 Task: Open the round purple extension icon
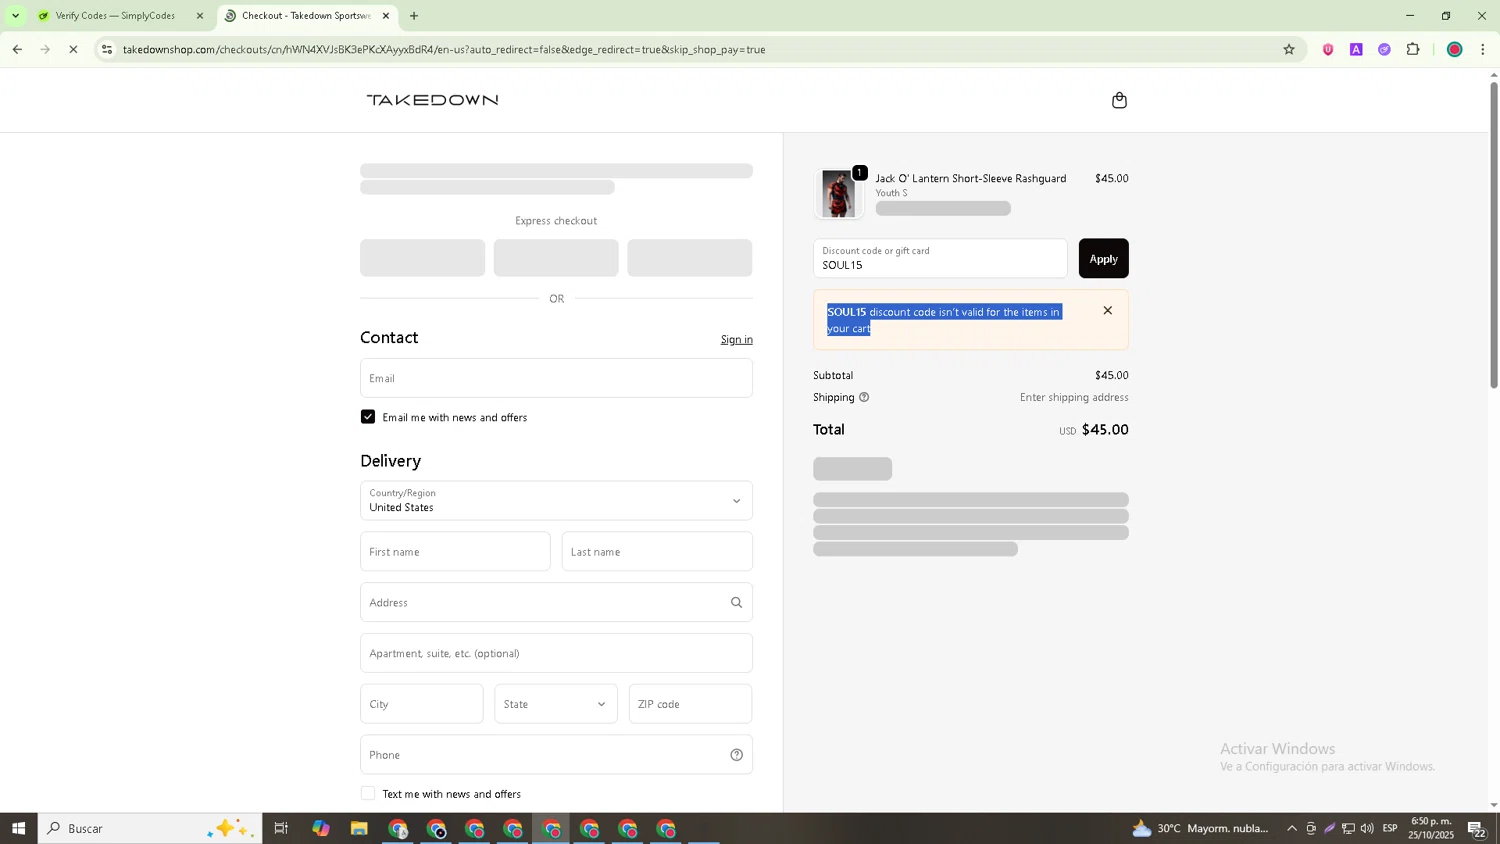1384,49
